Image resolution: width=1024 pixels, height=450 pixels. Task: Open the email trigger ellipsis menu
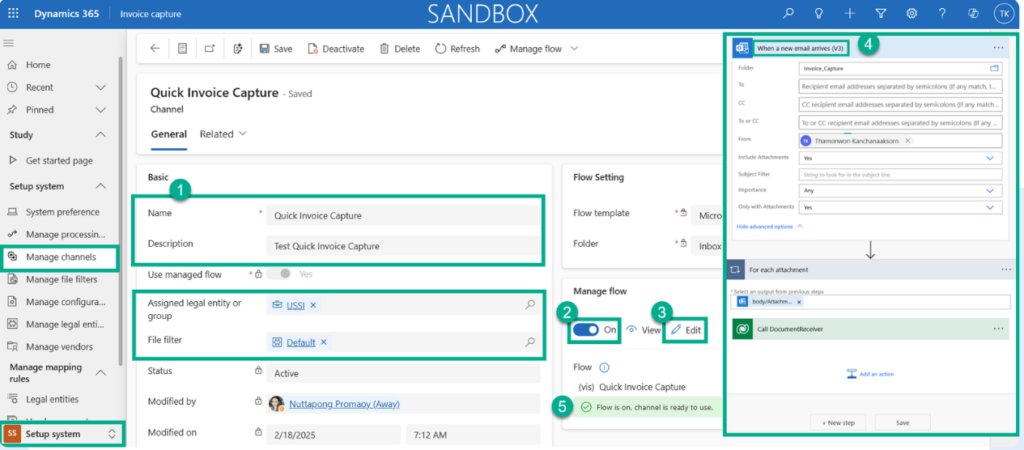pyautogui.click(x=998, y=48)
